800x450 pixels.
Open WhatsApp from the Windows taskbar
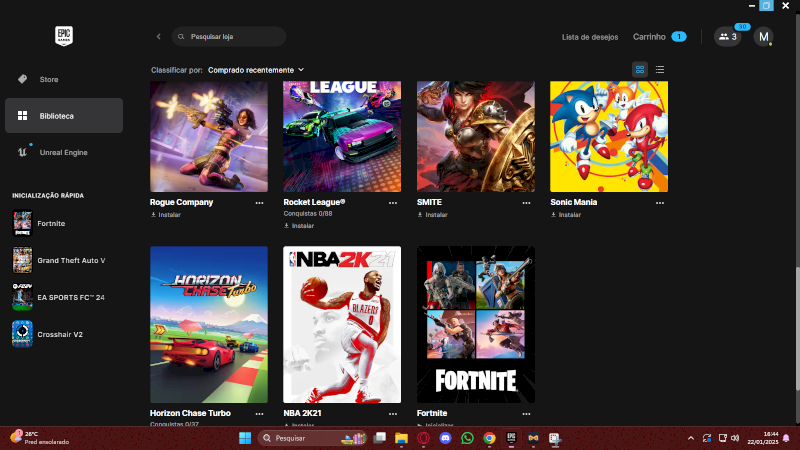(467, 438)
